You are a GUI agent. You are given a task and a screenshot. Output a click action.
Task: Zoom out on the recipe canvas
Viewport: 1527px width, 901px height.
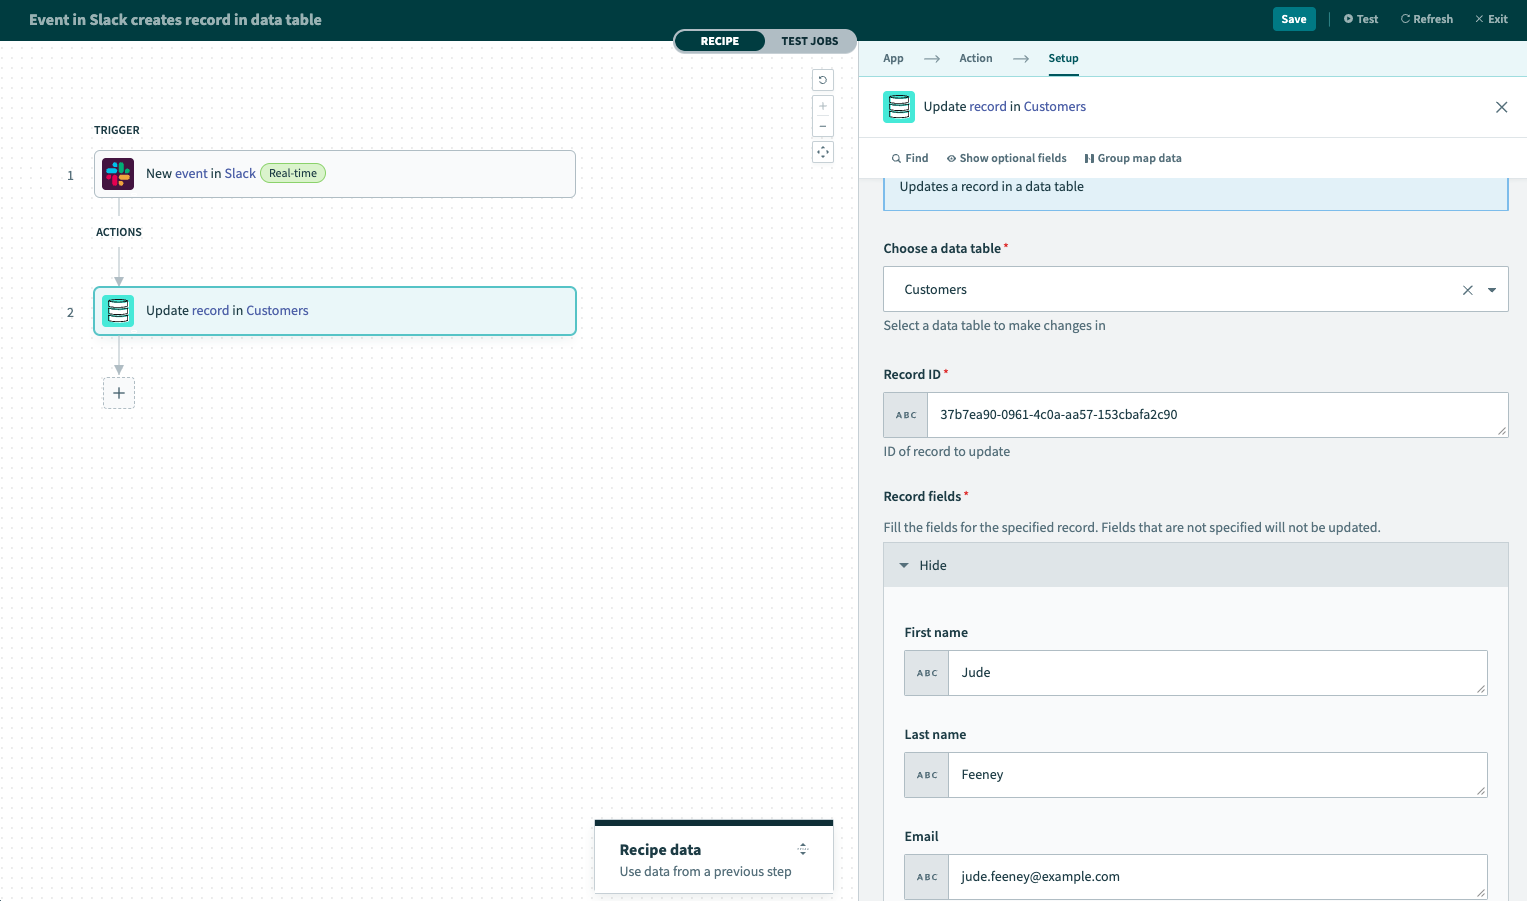(x=823, y=126)
